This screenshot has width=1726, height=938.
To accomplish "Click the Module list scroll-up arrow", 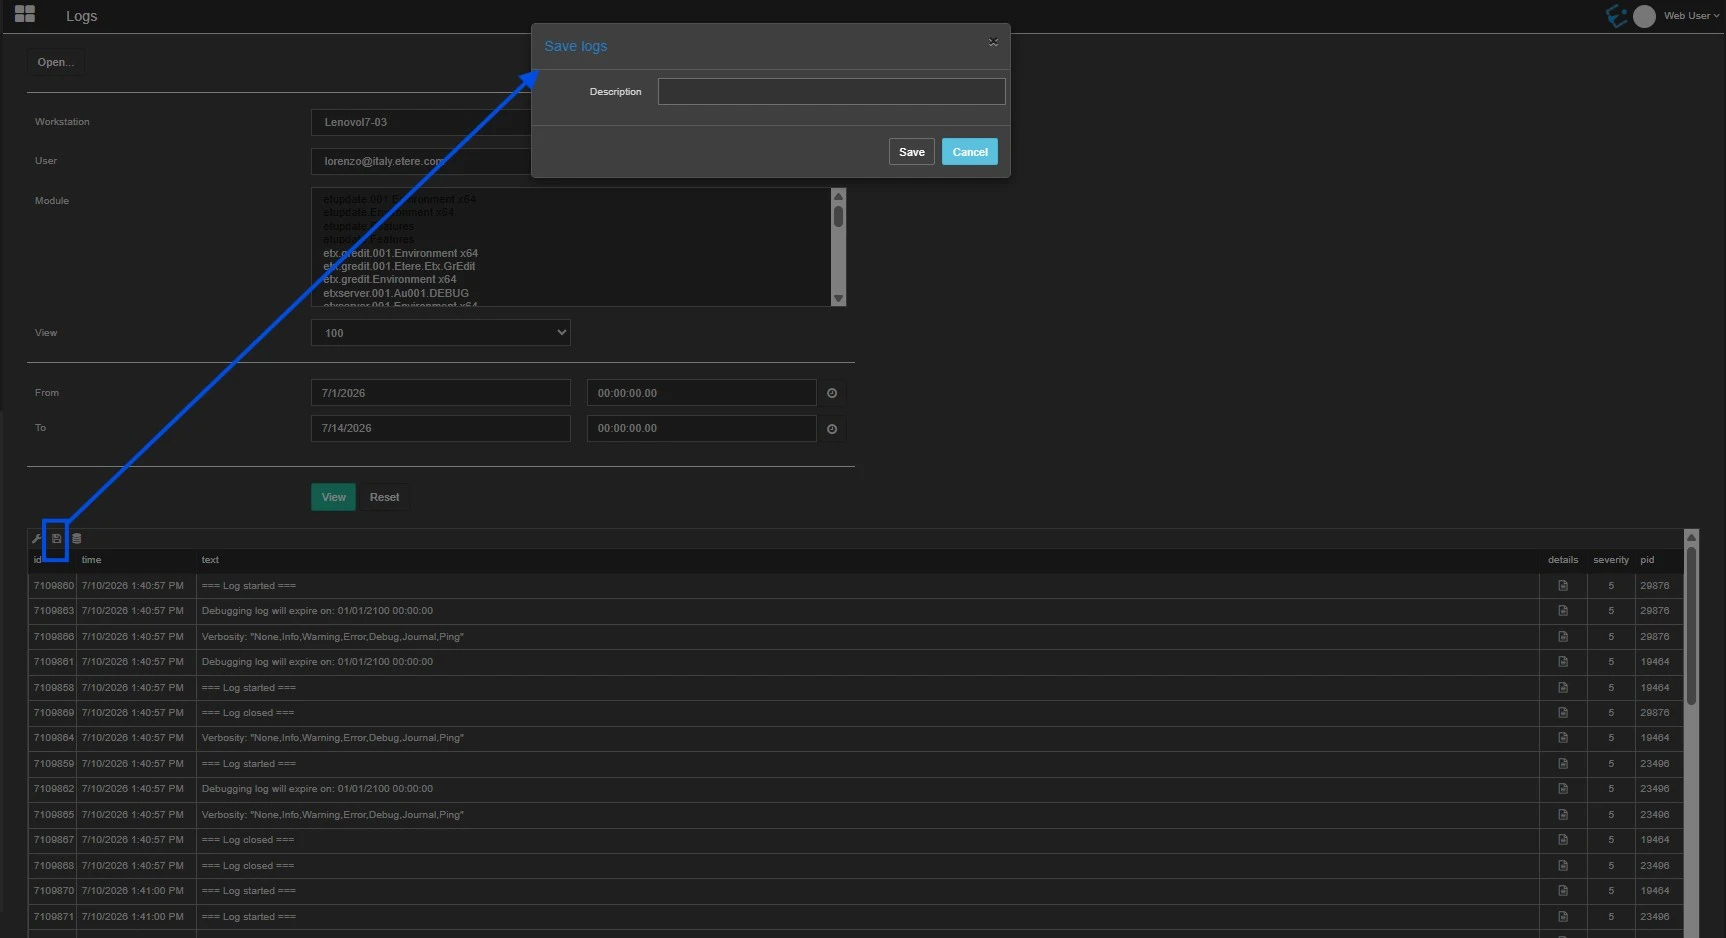I will coord(838,195).
